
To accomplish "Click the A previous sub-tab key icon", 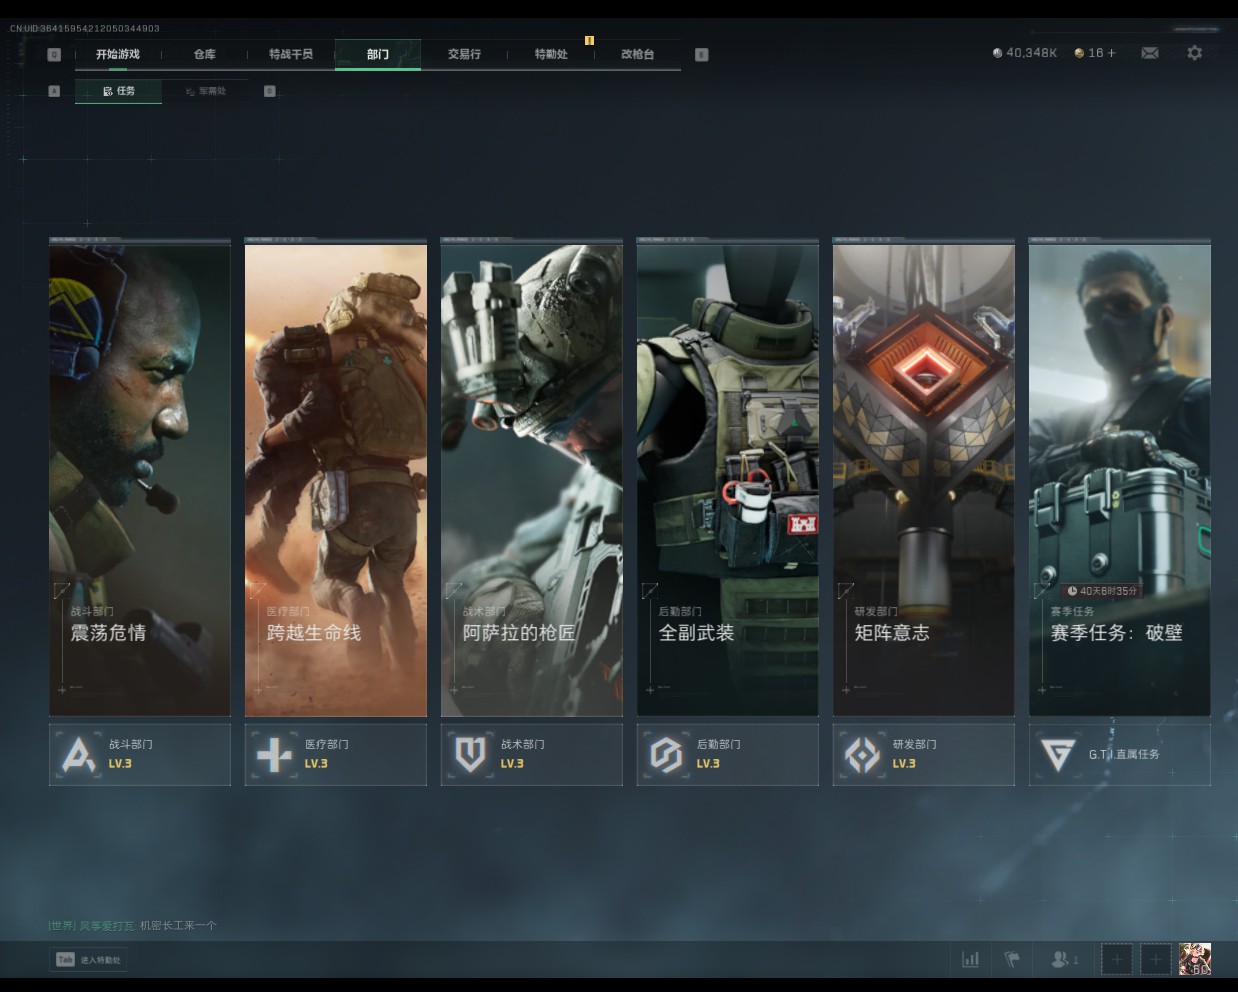I will (x=54, y=91).
